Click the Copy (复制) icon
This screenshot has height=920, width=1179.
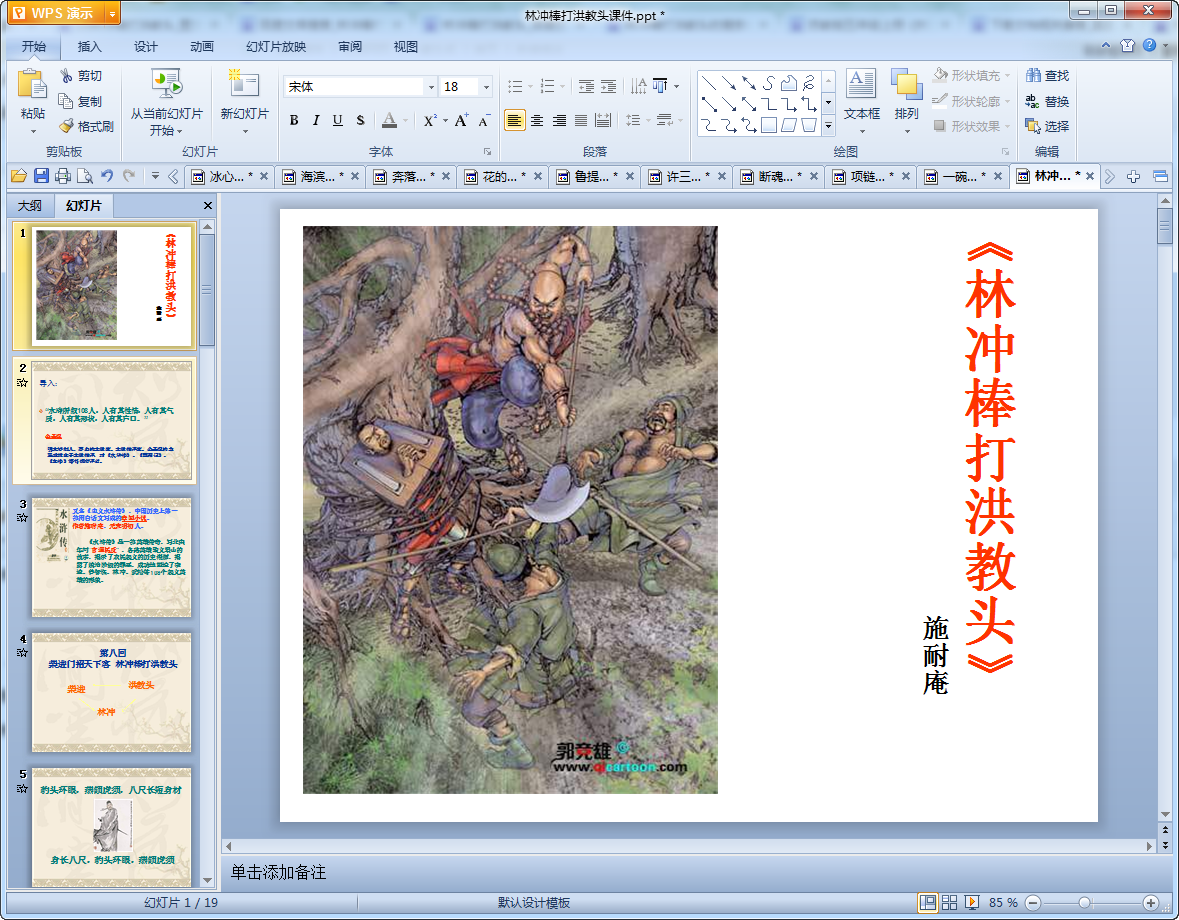click(66, 101)
